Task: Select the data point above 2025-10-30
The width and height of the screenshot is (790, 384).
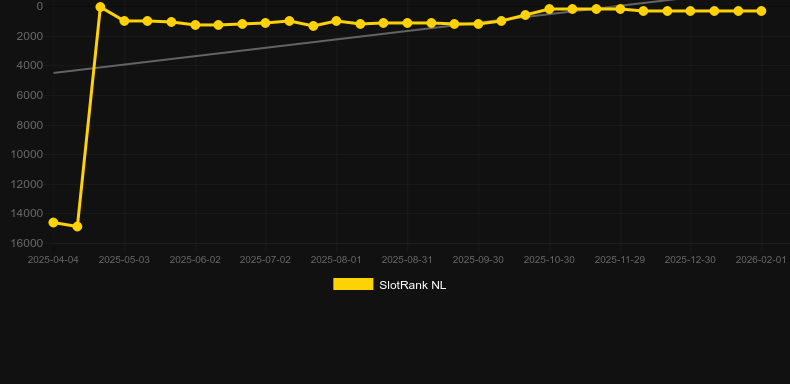Action: point(549,9)
